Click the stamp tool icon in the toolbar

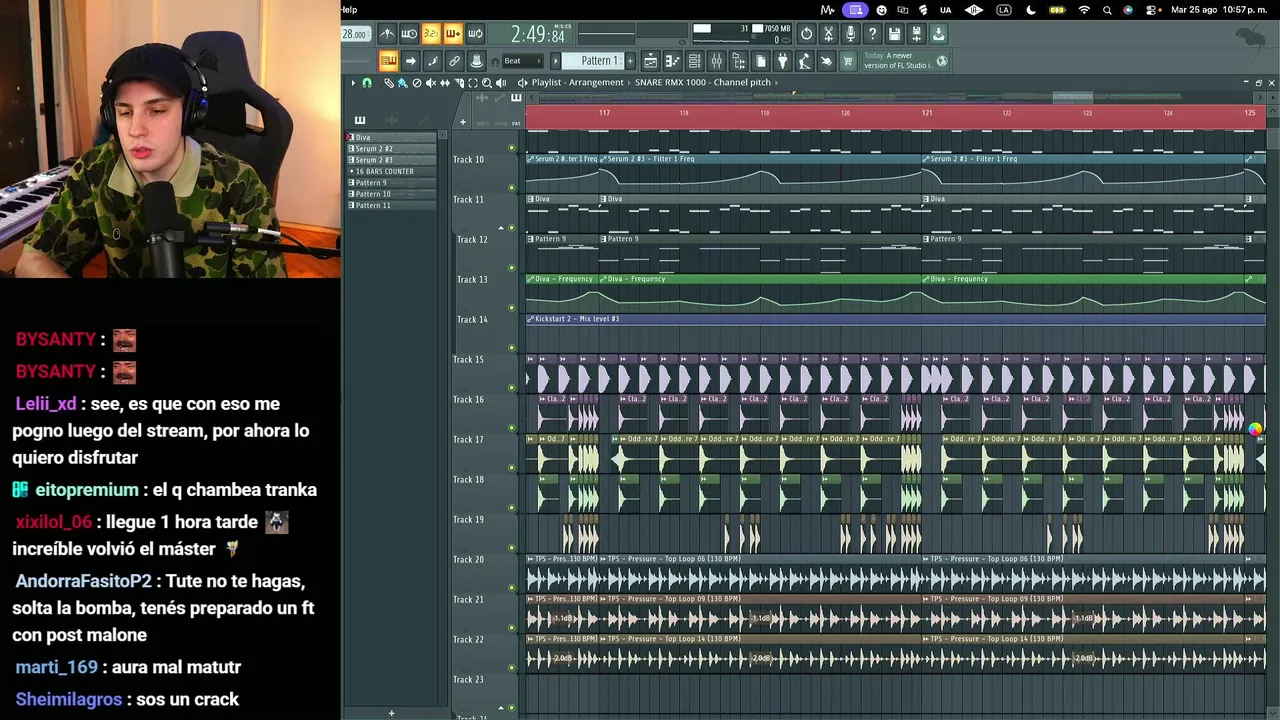coord(476,61)
